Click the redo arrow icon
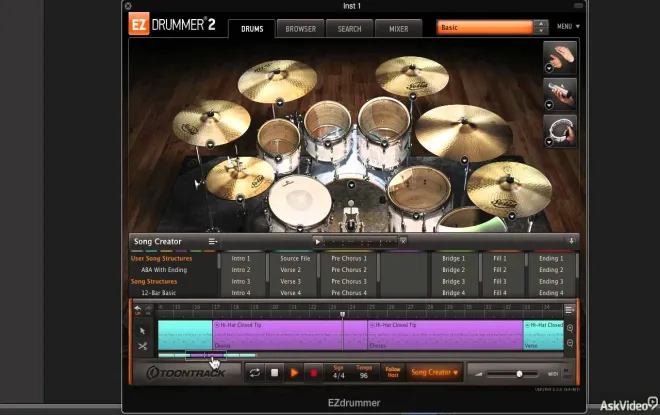660x415 pixels. (148, 310)
